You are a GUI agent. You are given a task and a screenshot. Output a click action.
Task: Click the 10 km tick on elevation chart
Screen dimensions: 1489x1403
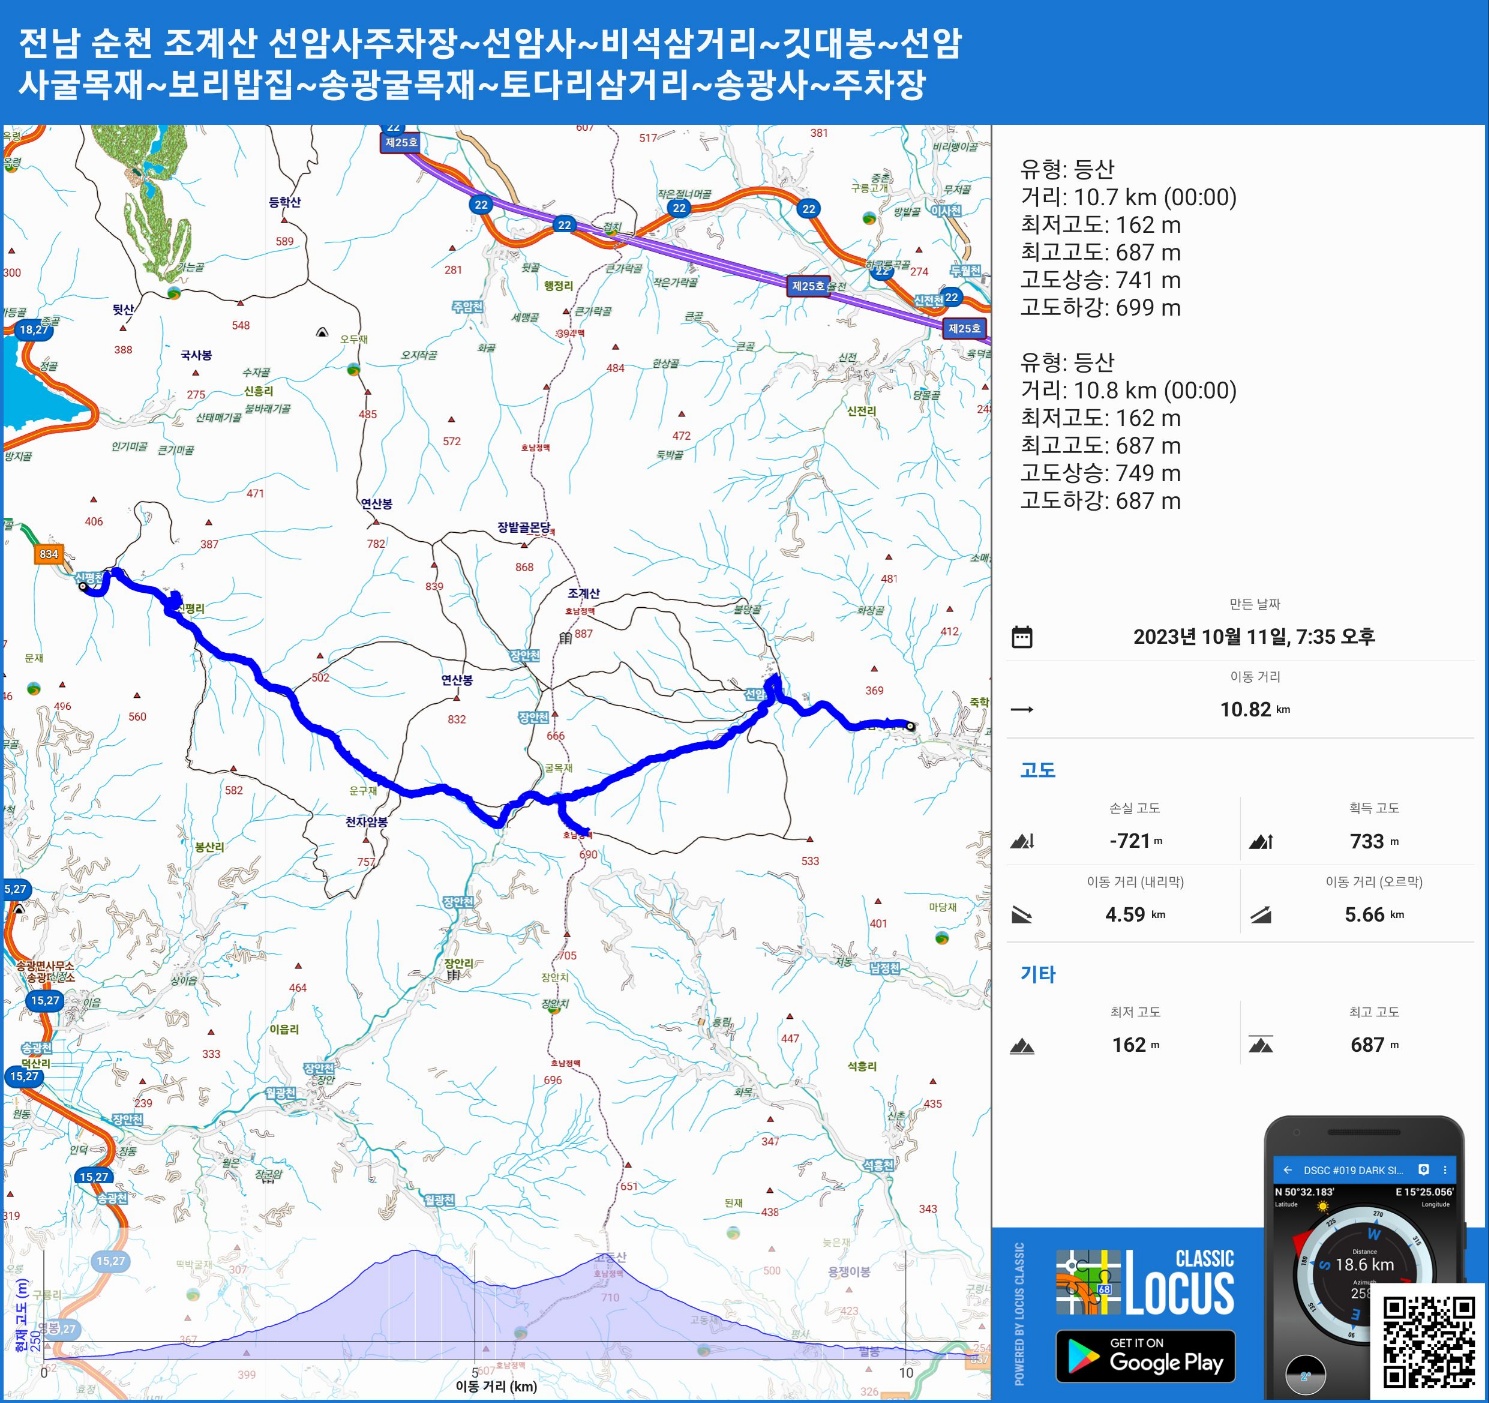(x=906, y=1373)
